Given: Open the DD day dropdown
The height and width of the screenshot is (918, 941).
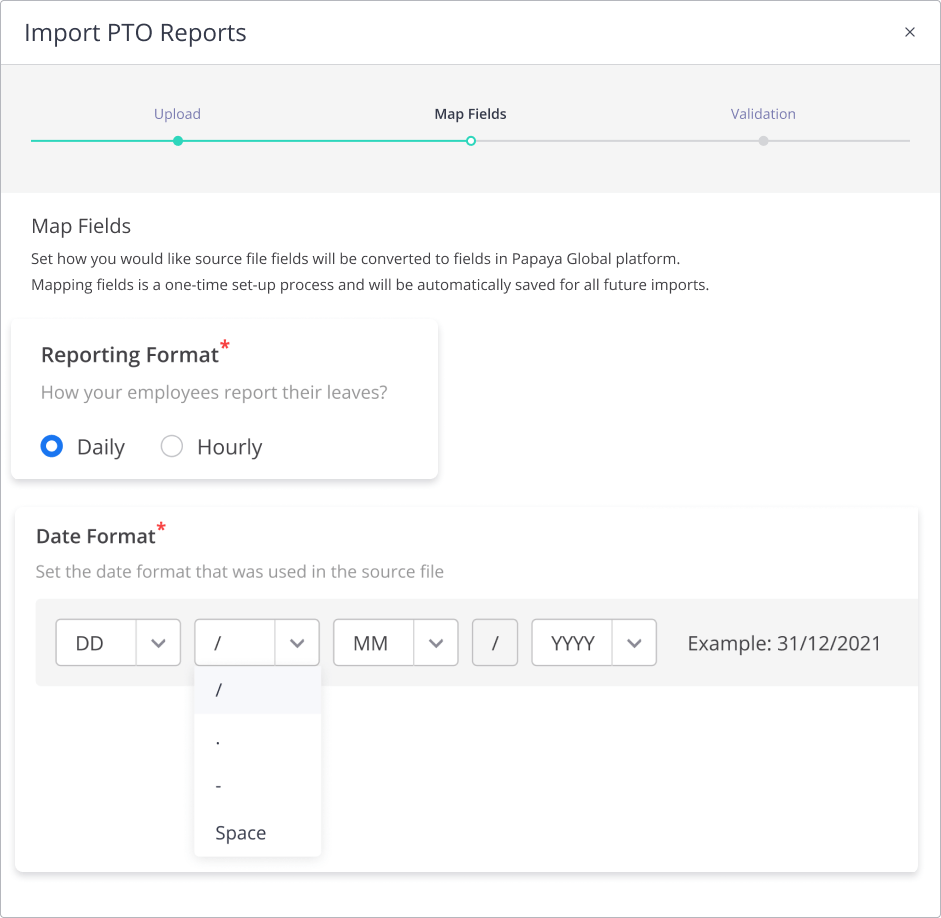Looking at the screenshot, I should pyautogui.click(x=117, y=642).
